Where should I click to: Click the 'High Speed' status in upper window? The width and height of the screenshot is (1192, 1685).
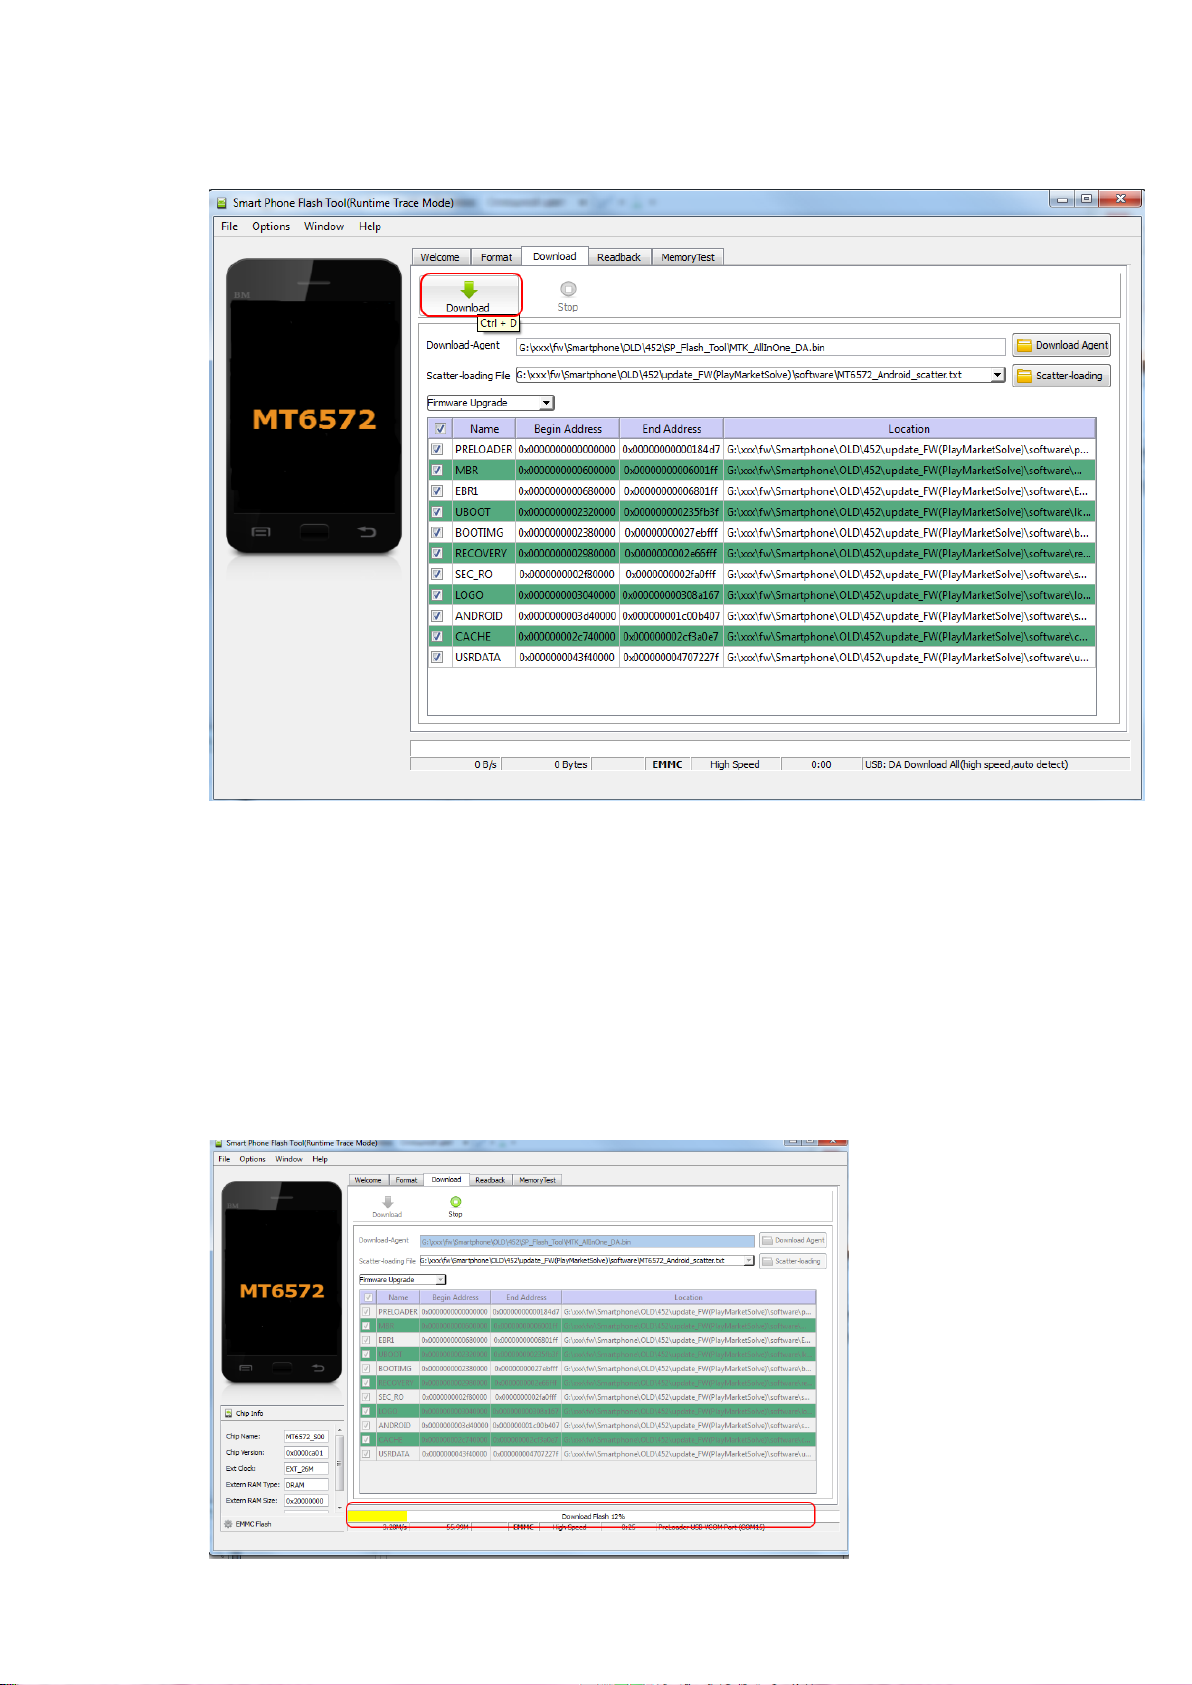[x=735, y=765]
